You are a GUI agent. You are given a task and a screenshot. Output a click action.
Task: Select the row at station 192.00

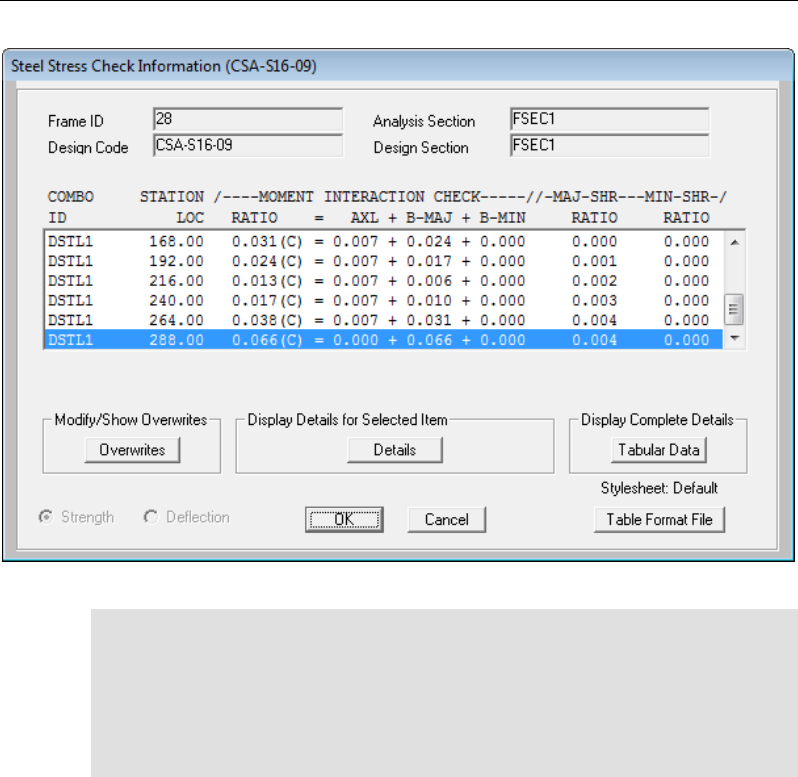point(384,261)
